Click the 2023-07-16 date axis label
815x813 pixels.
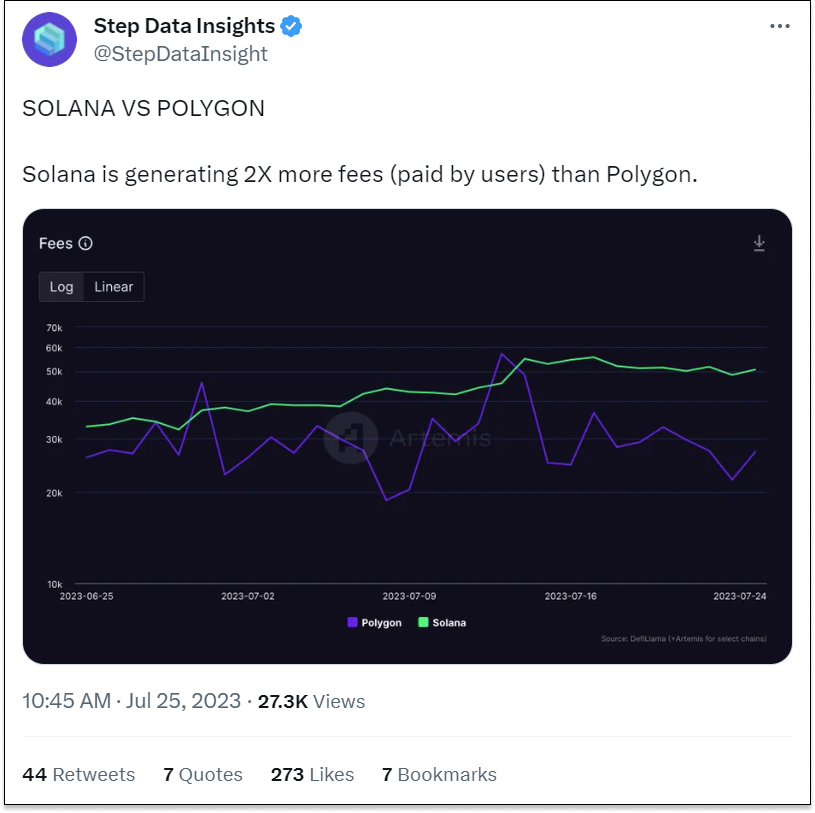click(x=570, y=596)
